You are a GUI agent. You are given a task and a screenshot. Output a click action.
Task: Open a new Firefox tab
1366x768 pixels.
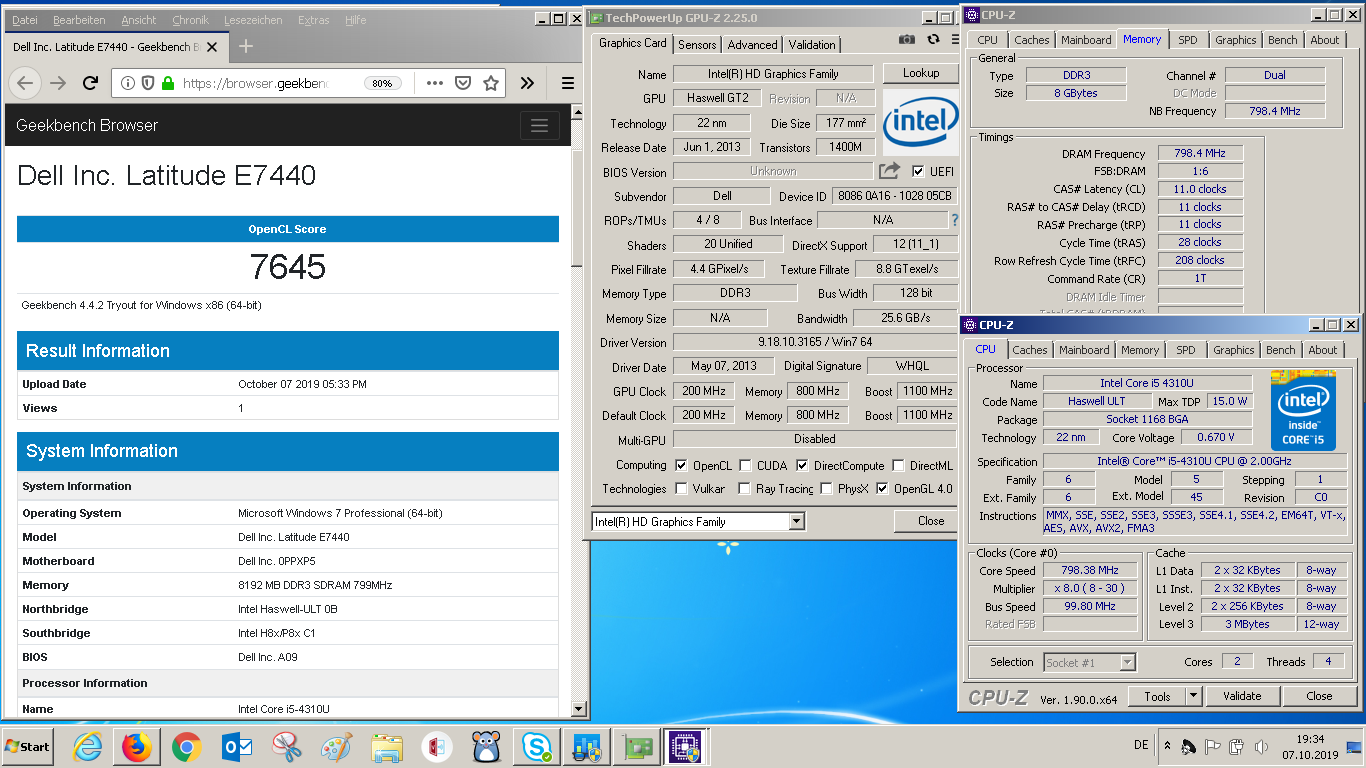246,46
